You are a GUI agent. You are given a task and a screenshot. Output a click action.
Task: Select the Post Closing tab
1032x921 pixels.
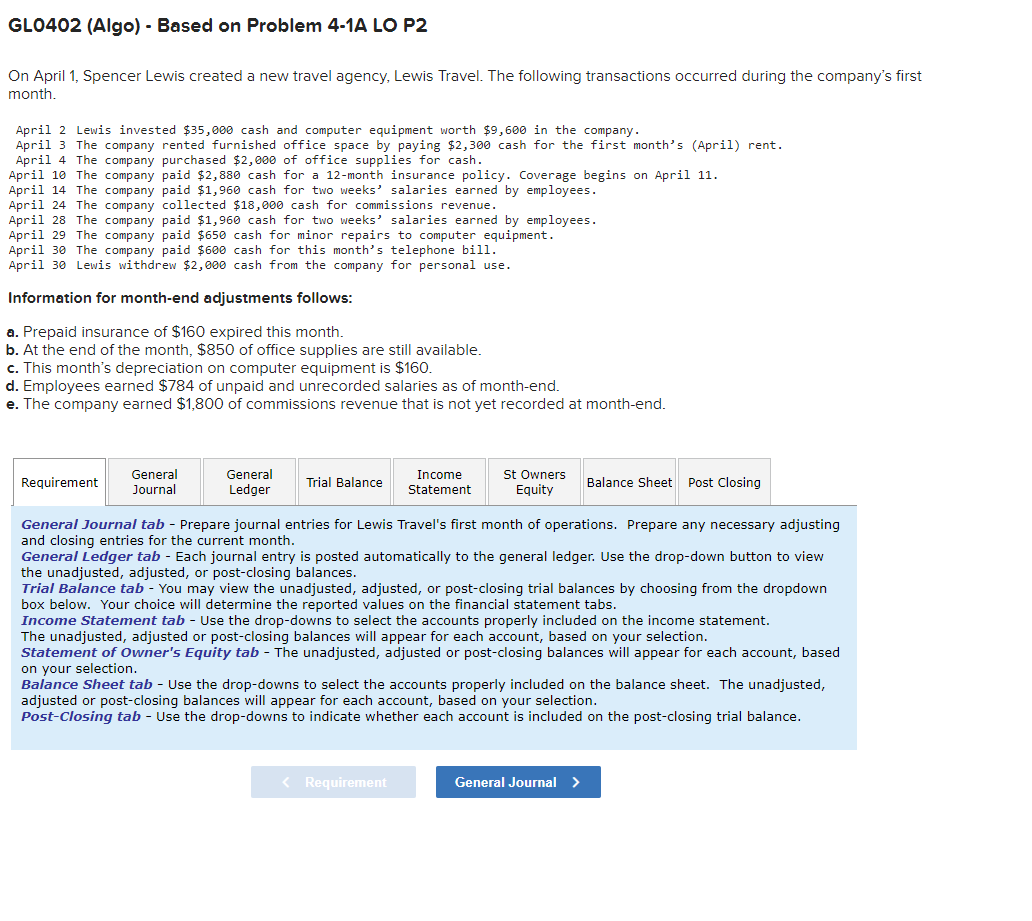(x=724, y=482)
